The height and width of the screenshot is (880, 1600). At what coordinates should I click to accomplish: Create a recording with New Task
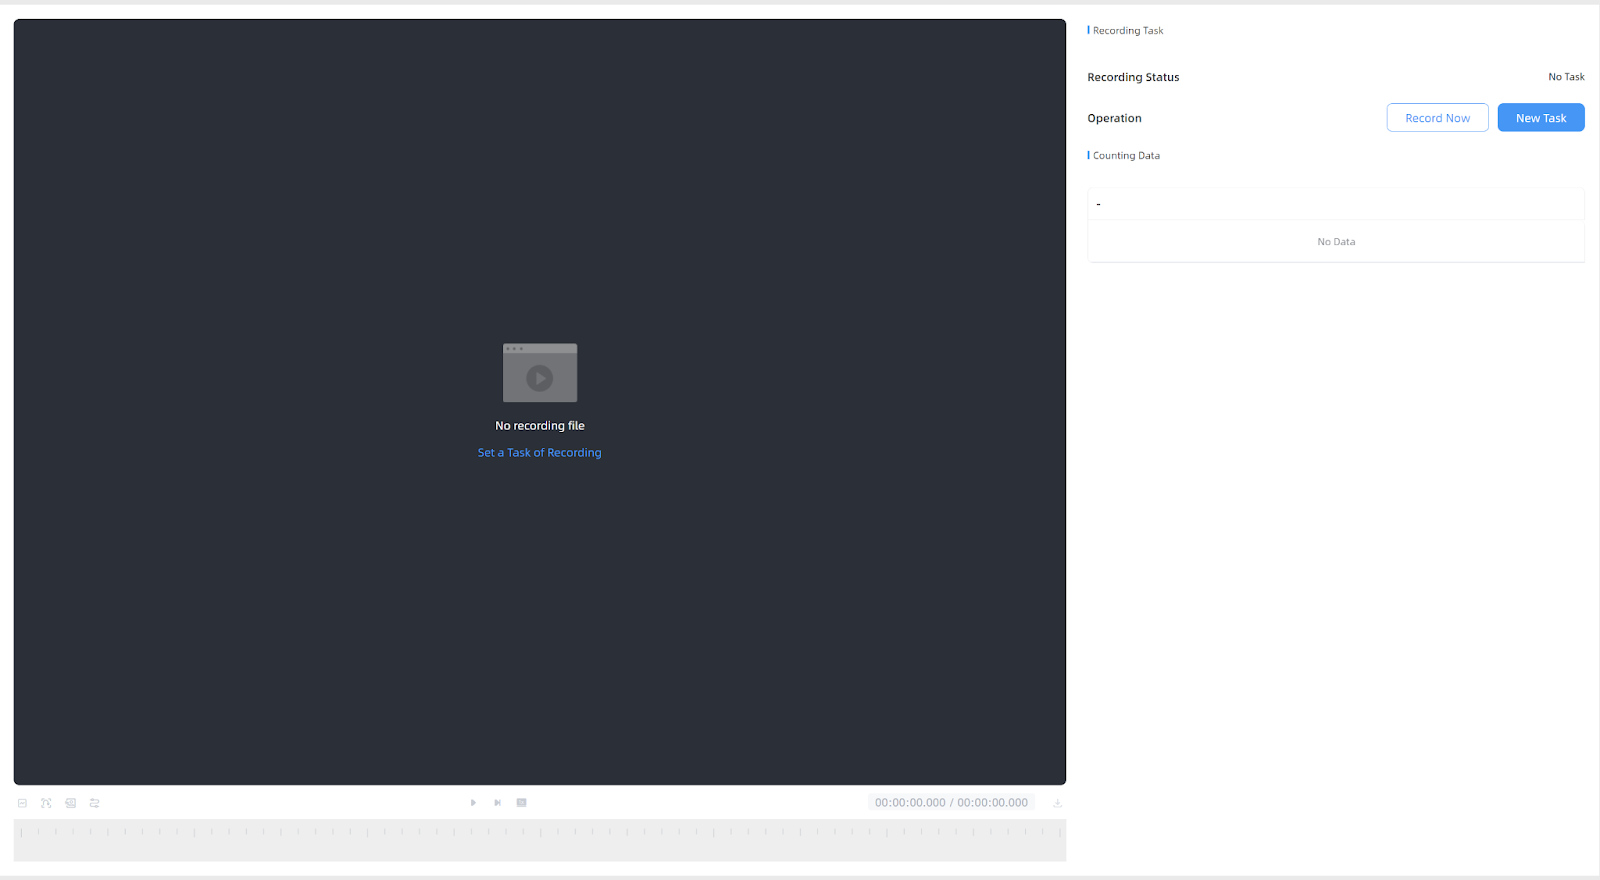click(1540, 118)
